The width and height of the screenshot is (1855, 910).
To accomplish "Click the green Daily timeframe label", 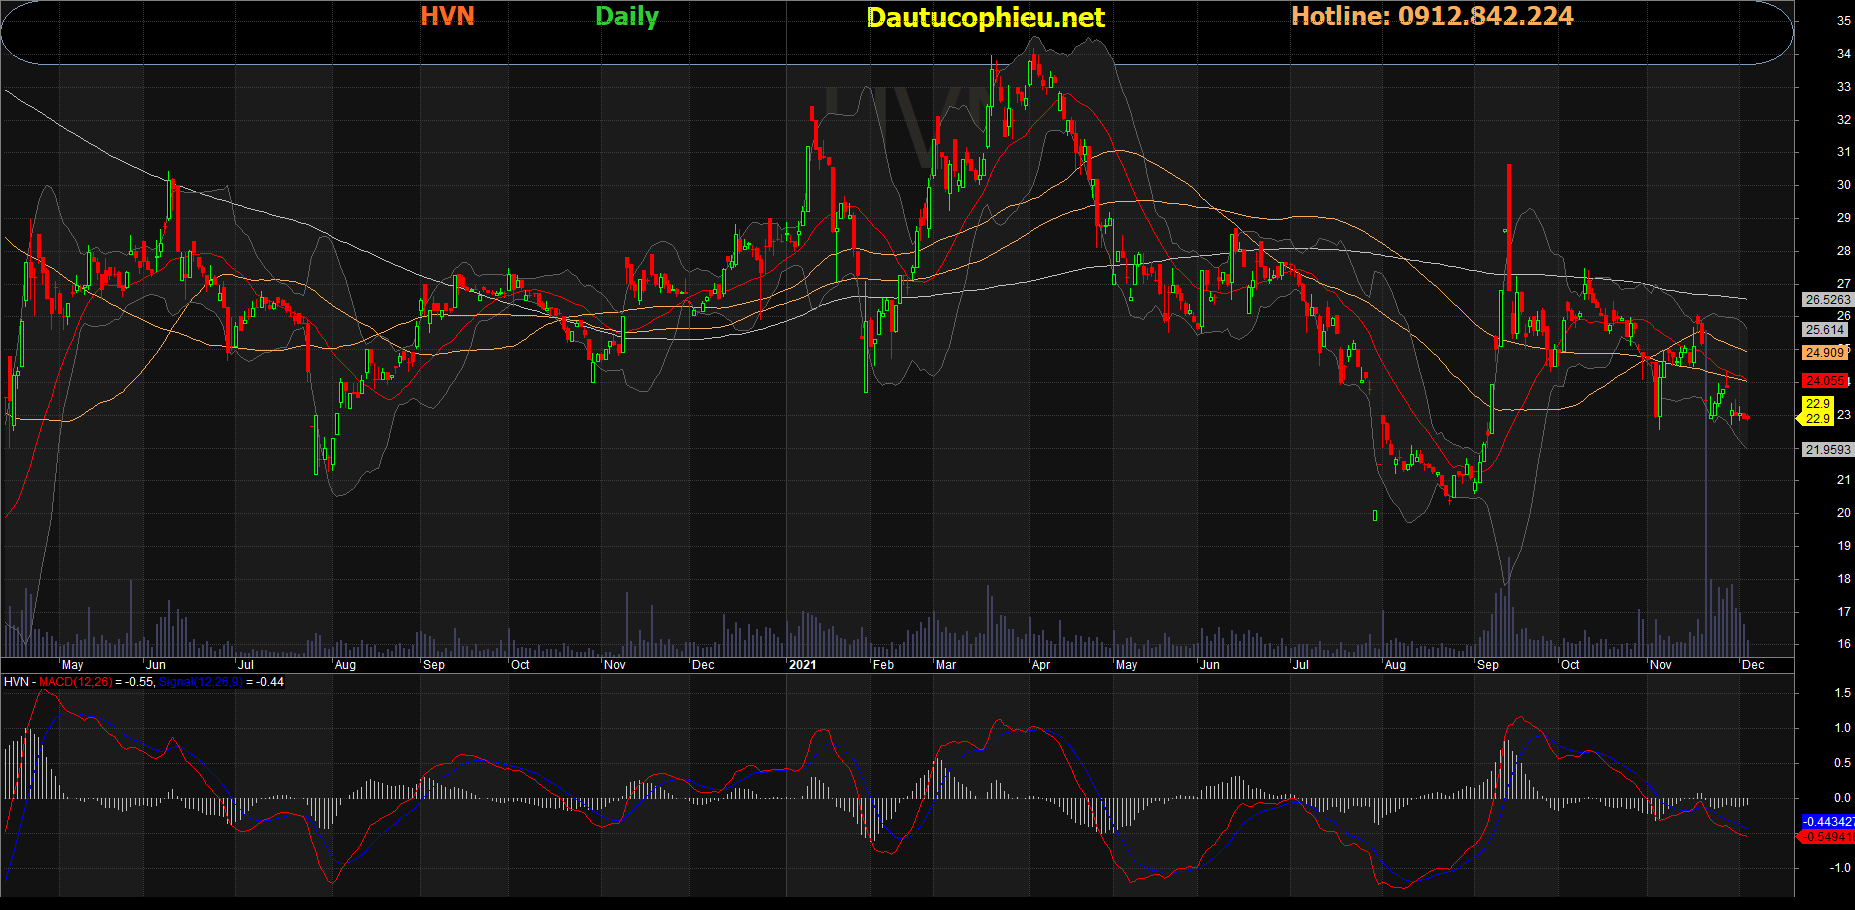I will [626, 17].
